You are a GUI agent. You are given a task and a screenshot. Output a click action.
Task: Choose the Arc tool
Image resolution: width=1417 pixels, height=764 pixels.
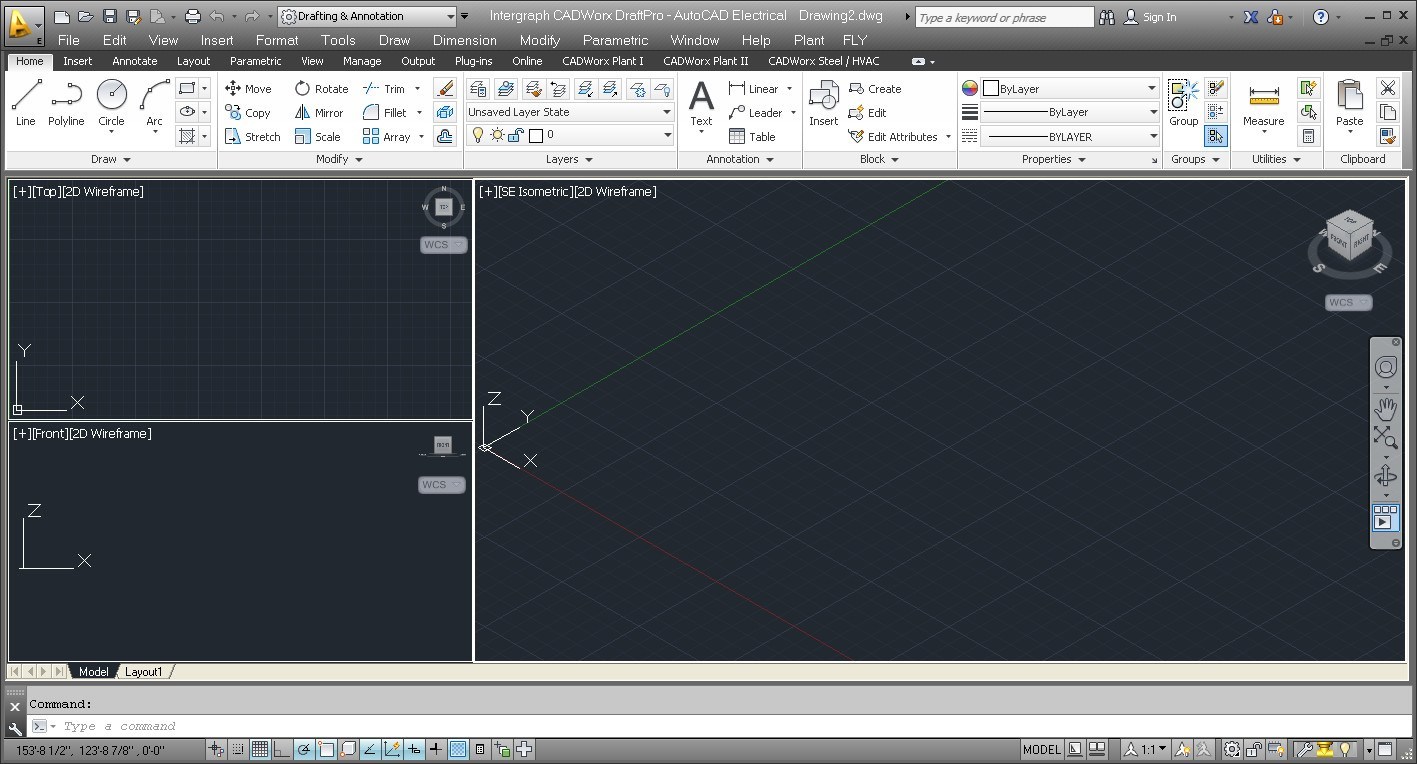[x=154, y=103]
